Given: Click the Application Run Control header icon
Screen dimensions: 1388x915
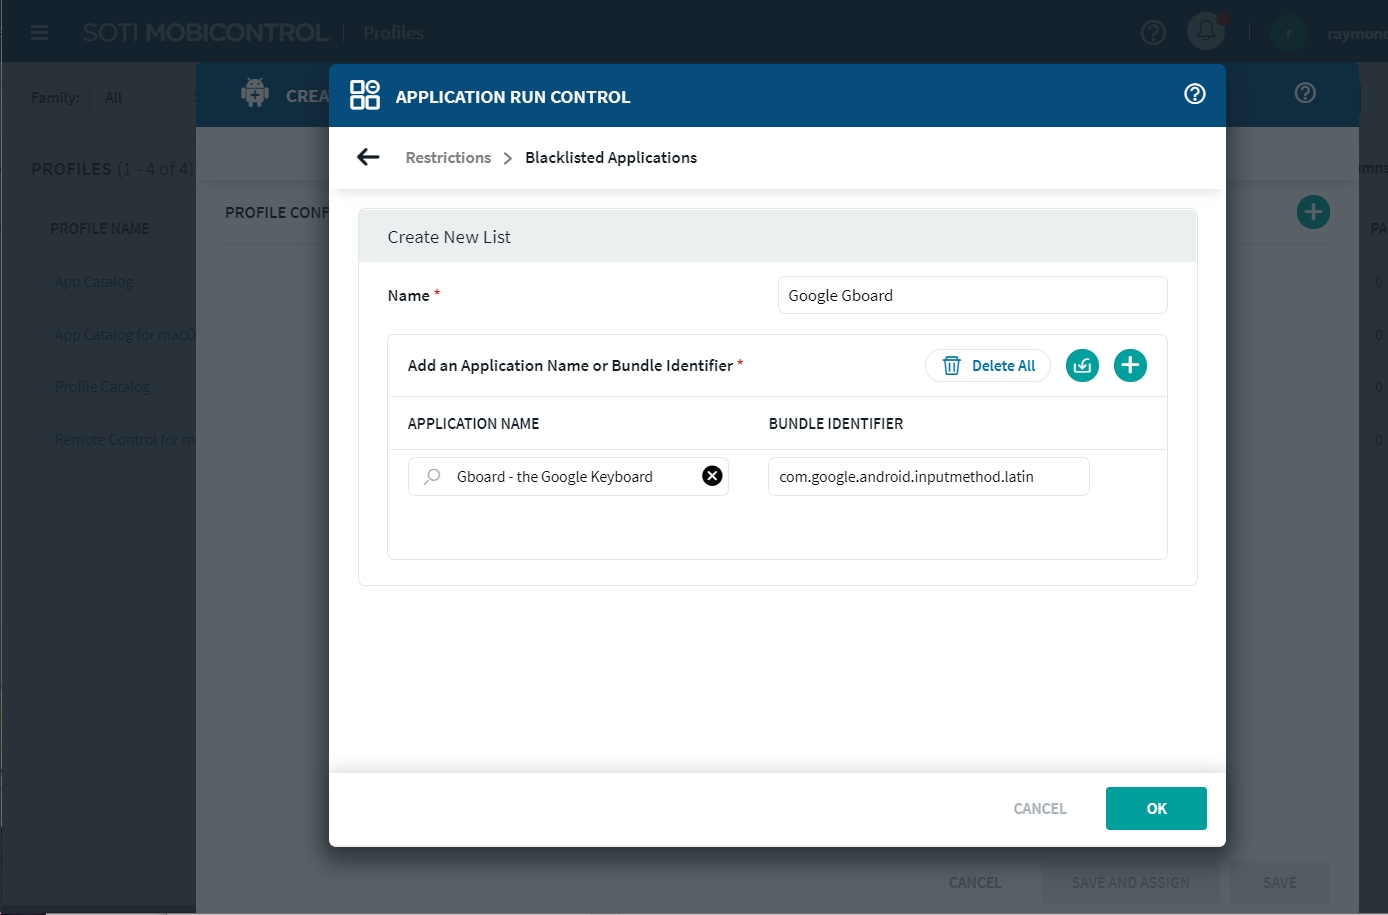Looking at the screenshot, I should [365, 95].
